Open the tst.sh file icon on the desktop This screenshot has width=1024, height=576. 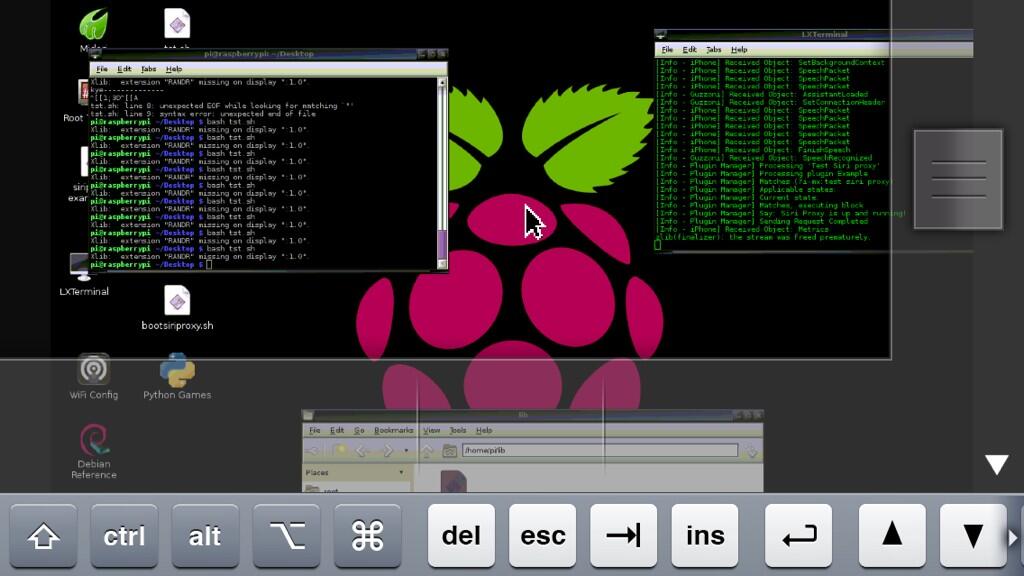[177, 24]
